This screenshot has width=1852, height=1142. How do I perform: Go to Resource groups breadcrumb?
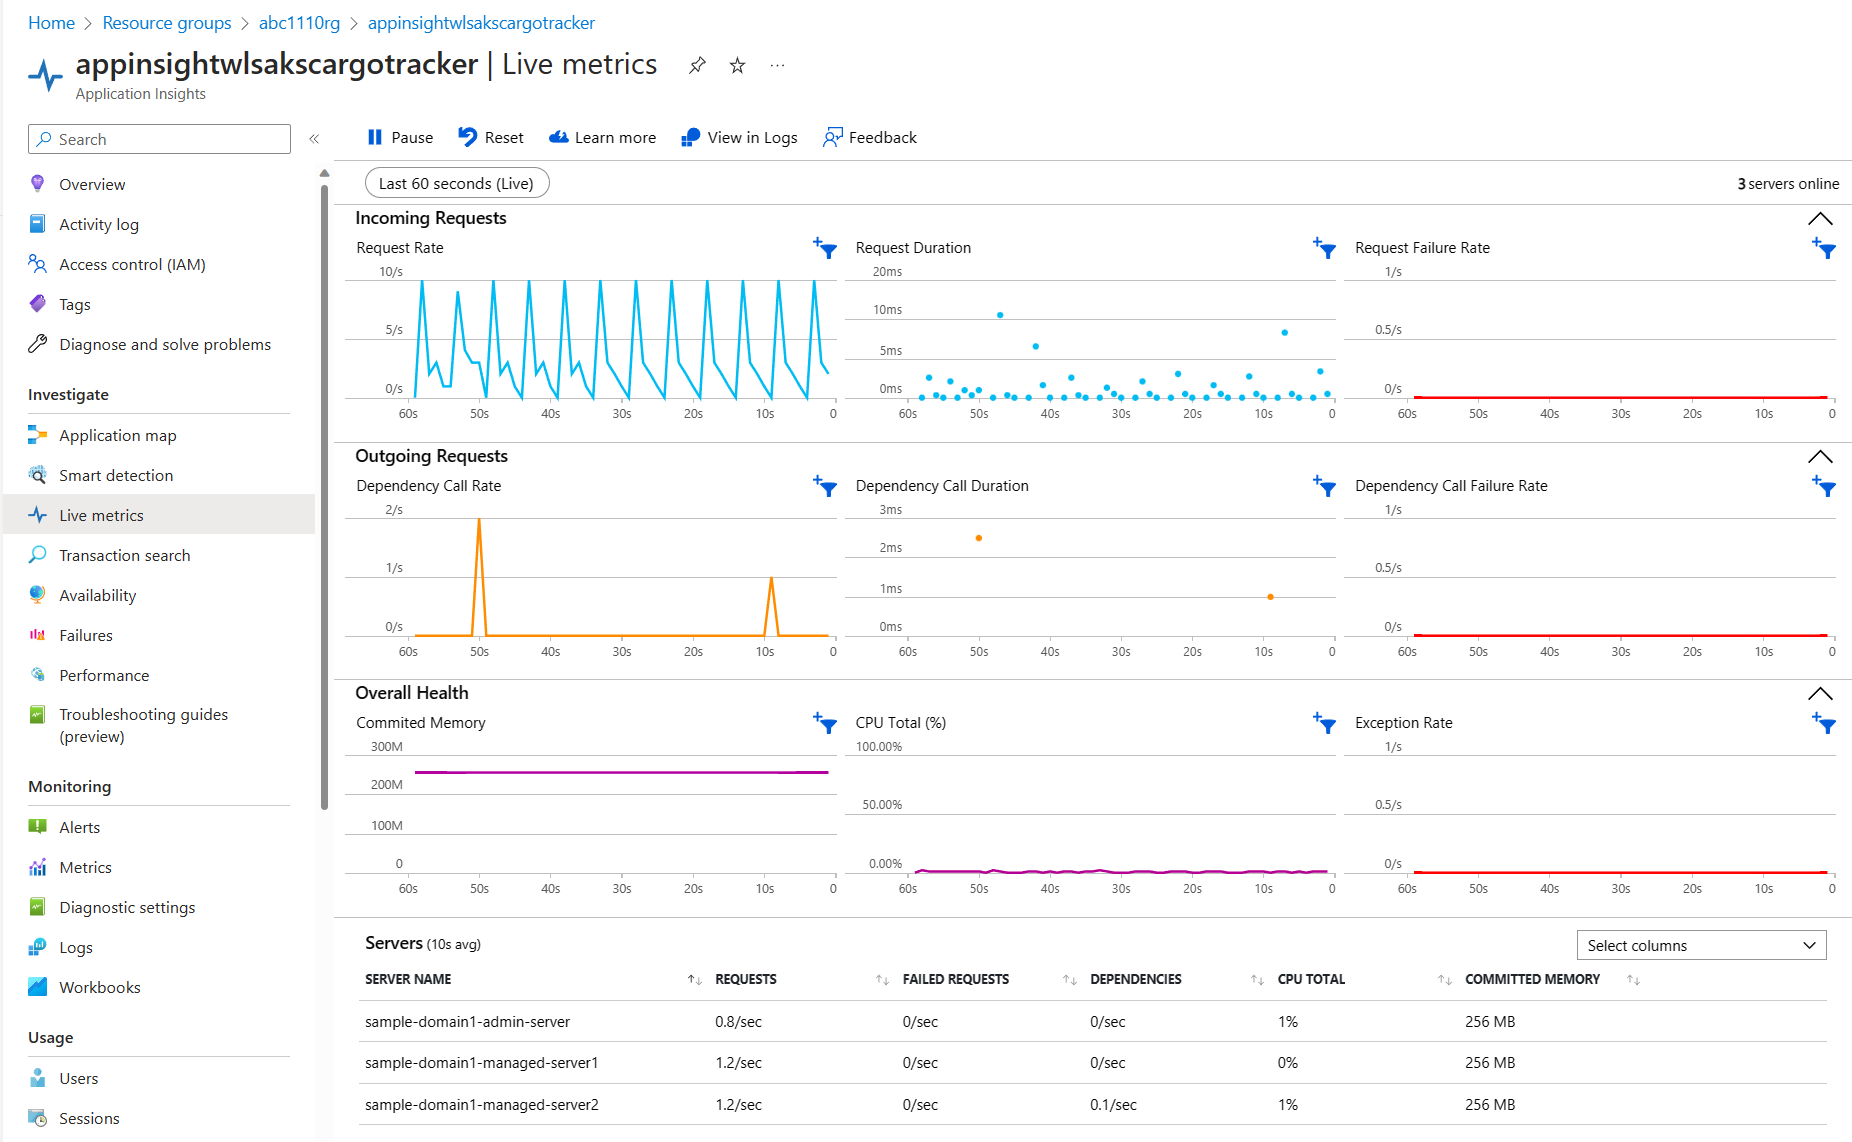(x=166, y=23)
